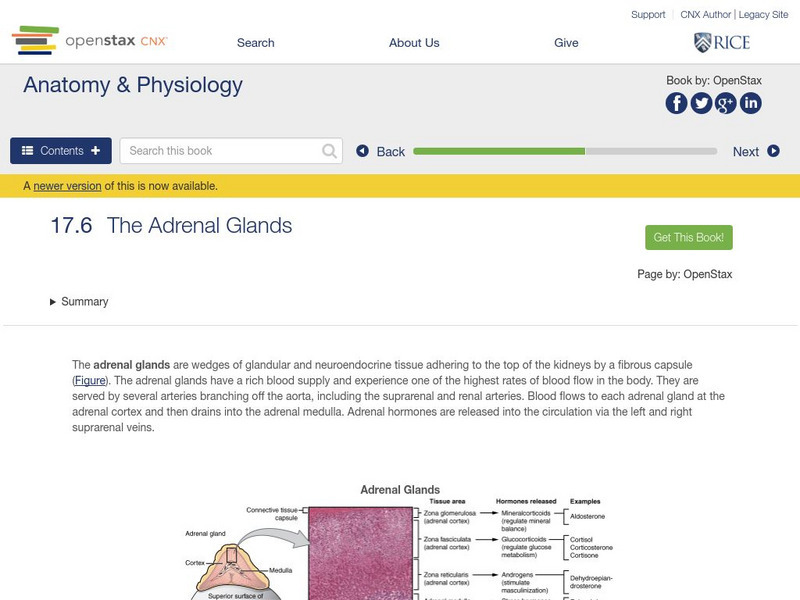Click the Rice University logo
This screenshot has width=800, height=600.
coord(721,42)
